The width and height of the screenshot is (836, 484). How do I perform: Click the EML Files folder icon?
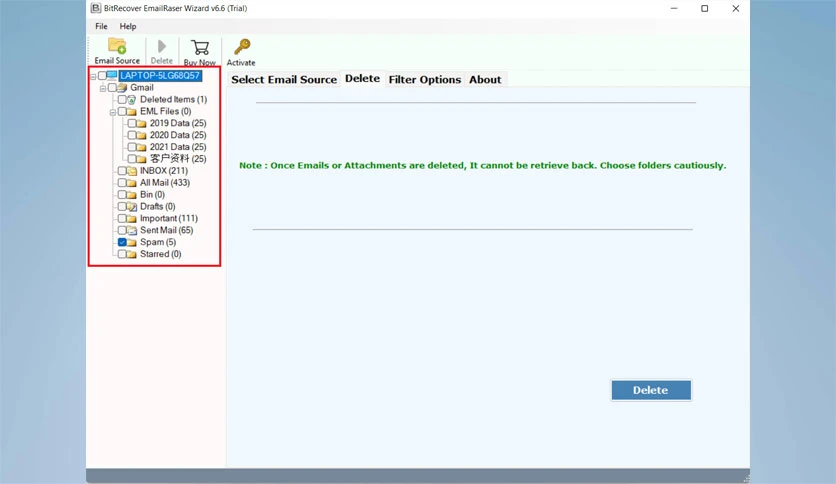click(x=132, y=111)
